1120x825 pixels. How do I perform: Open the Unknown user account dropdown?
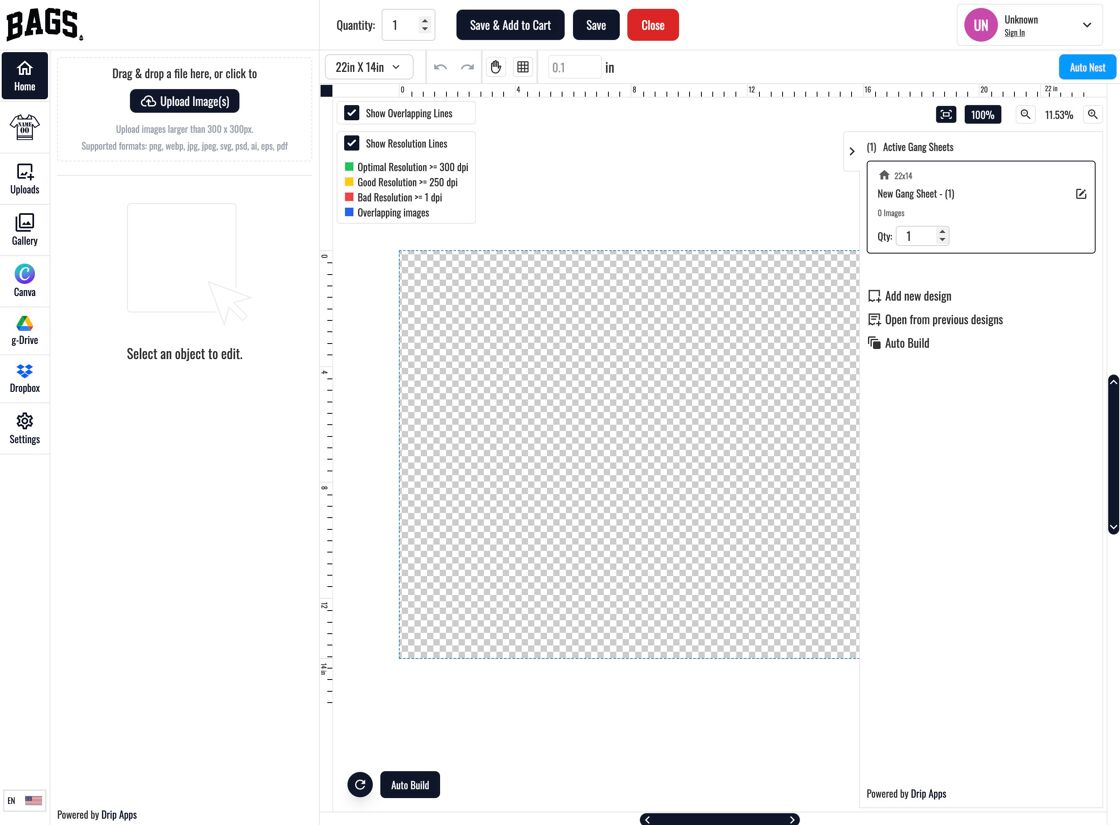tap(1029, 25)
